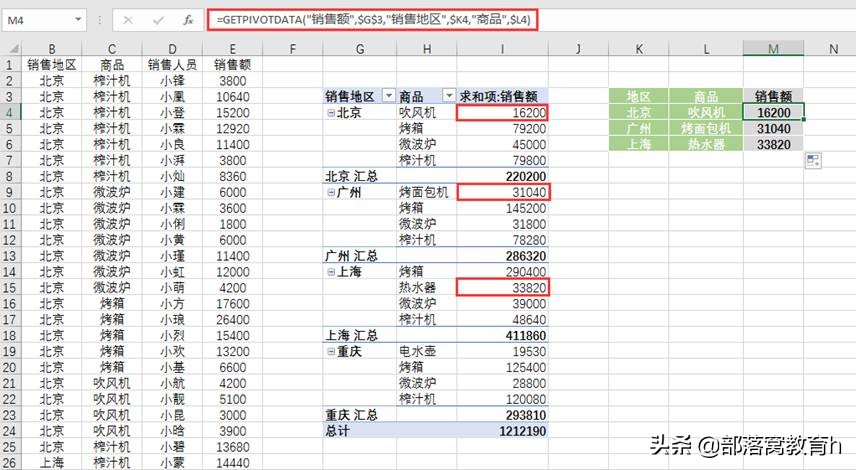Click the green 地区 header cell
The width and height of the screenshot is (856, 470).
[639, 97]
